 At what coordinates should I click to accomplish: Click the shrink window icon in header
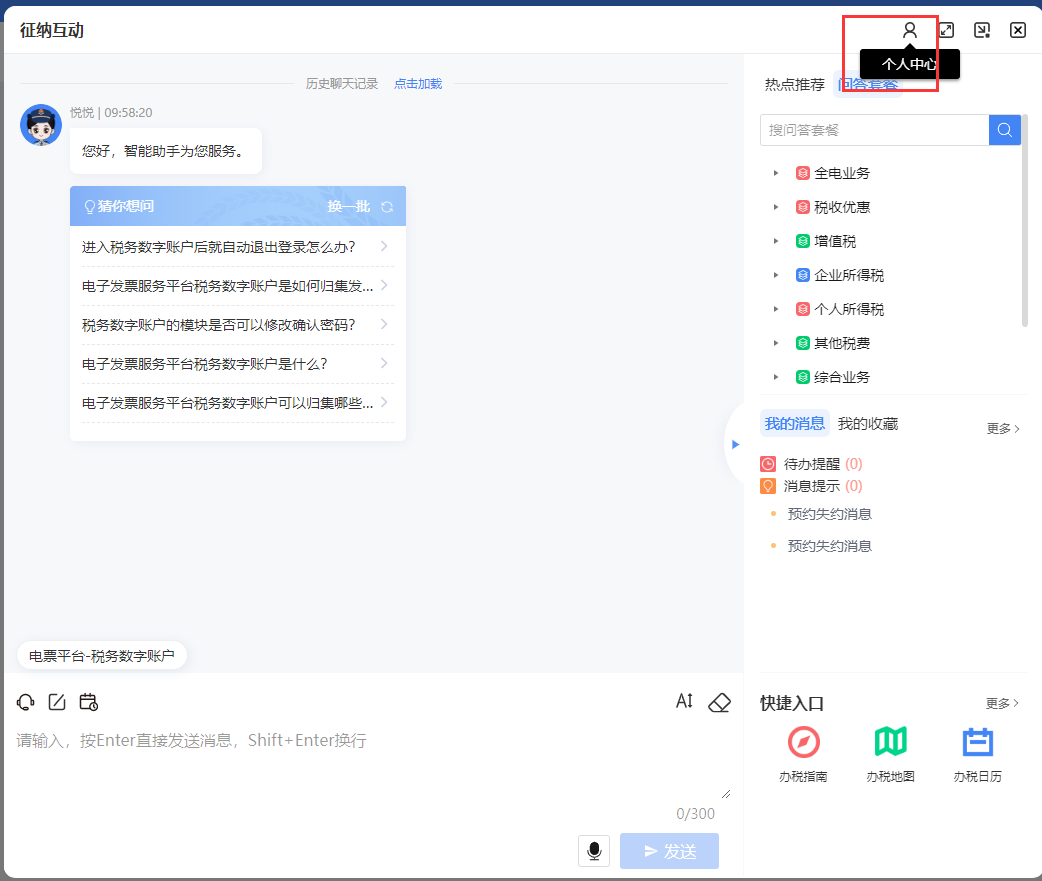982,30
